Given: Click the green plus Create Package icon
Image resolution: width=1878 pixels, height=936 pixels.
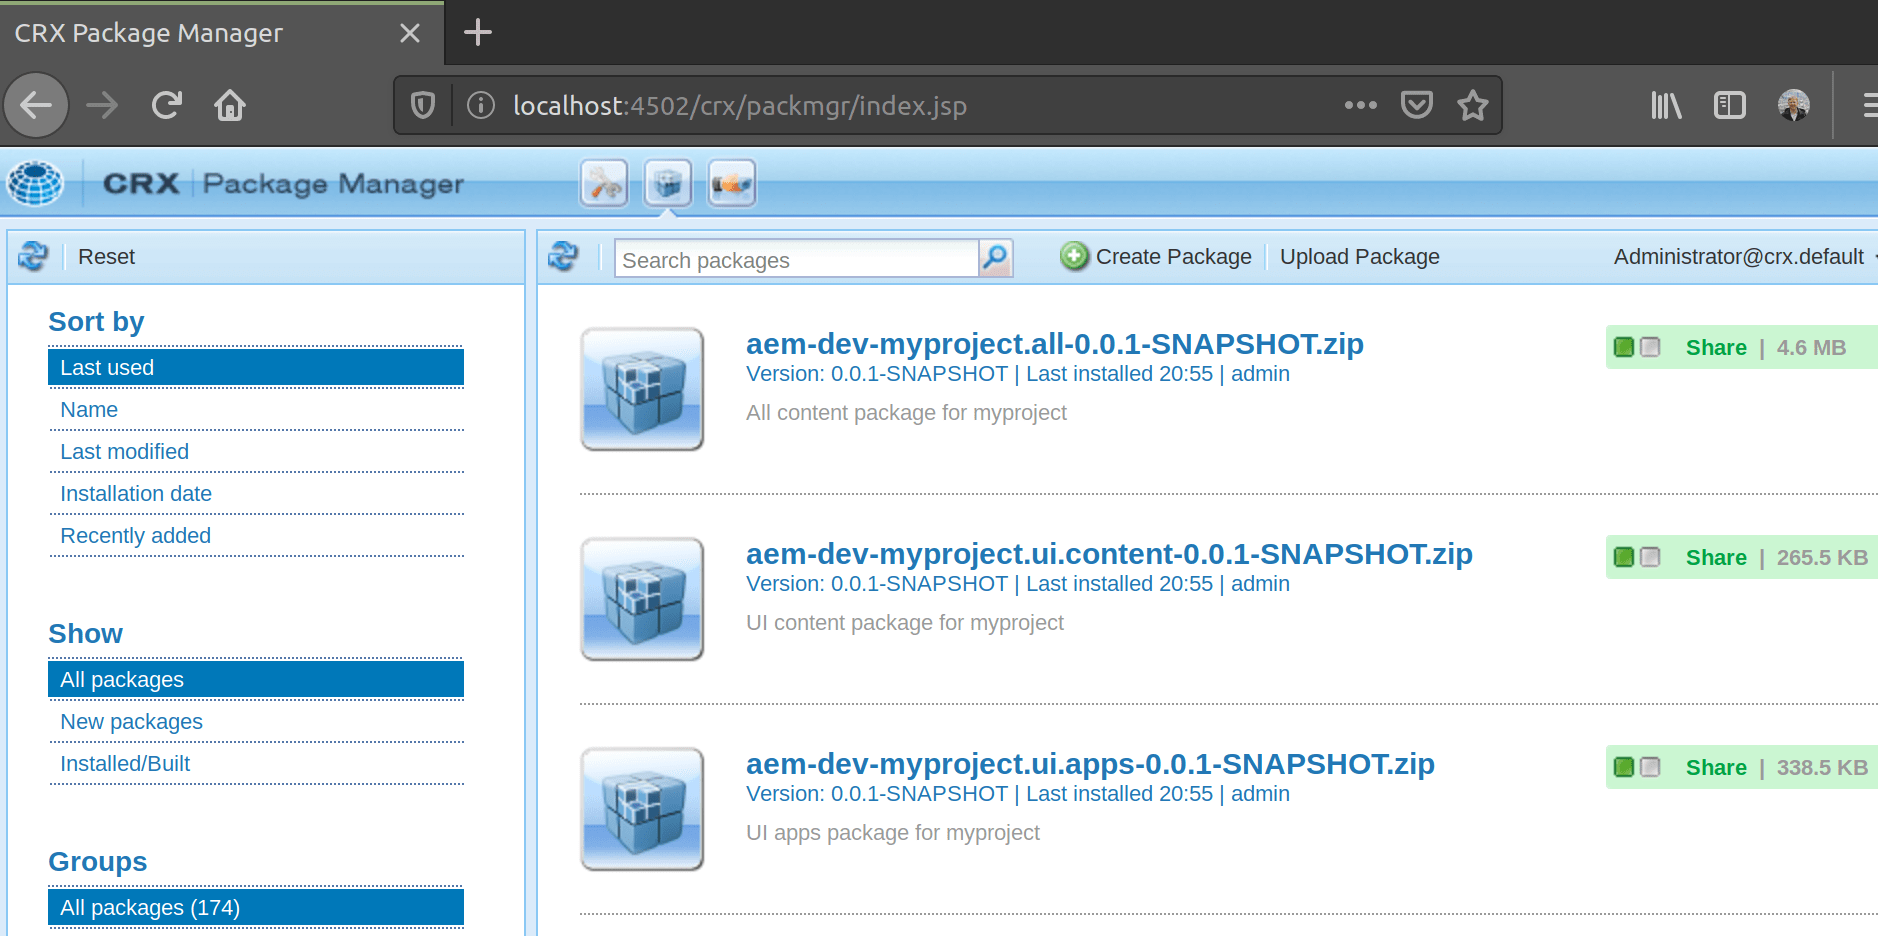Looking at the screenshot, I should (x=1074, y=257).
